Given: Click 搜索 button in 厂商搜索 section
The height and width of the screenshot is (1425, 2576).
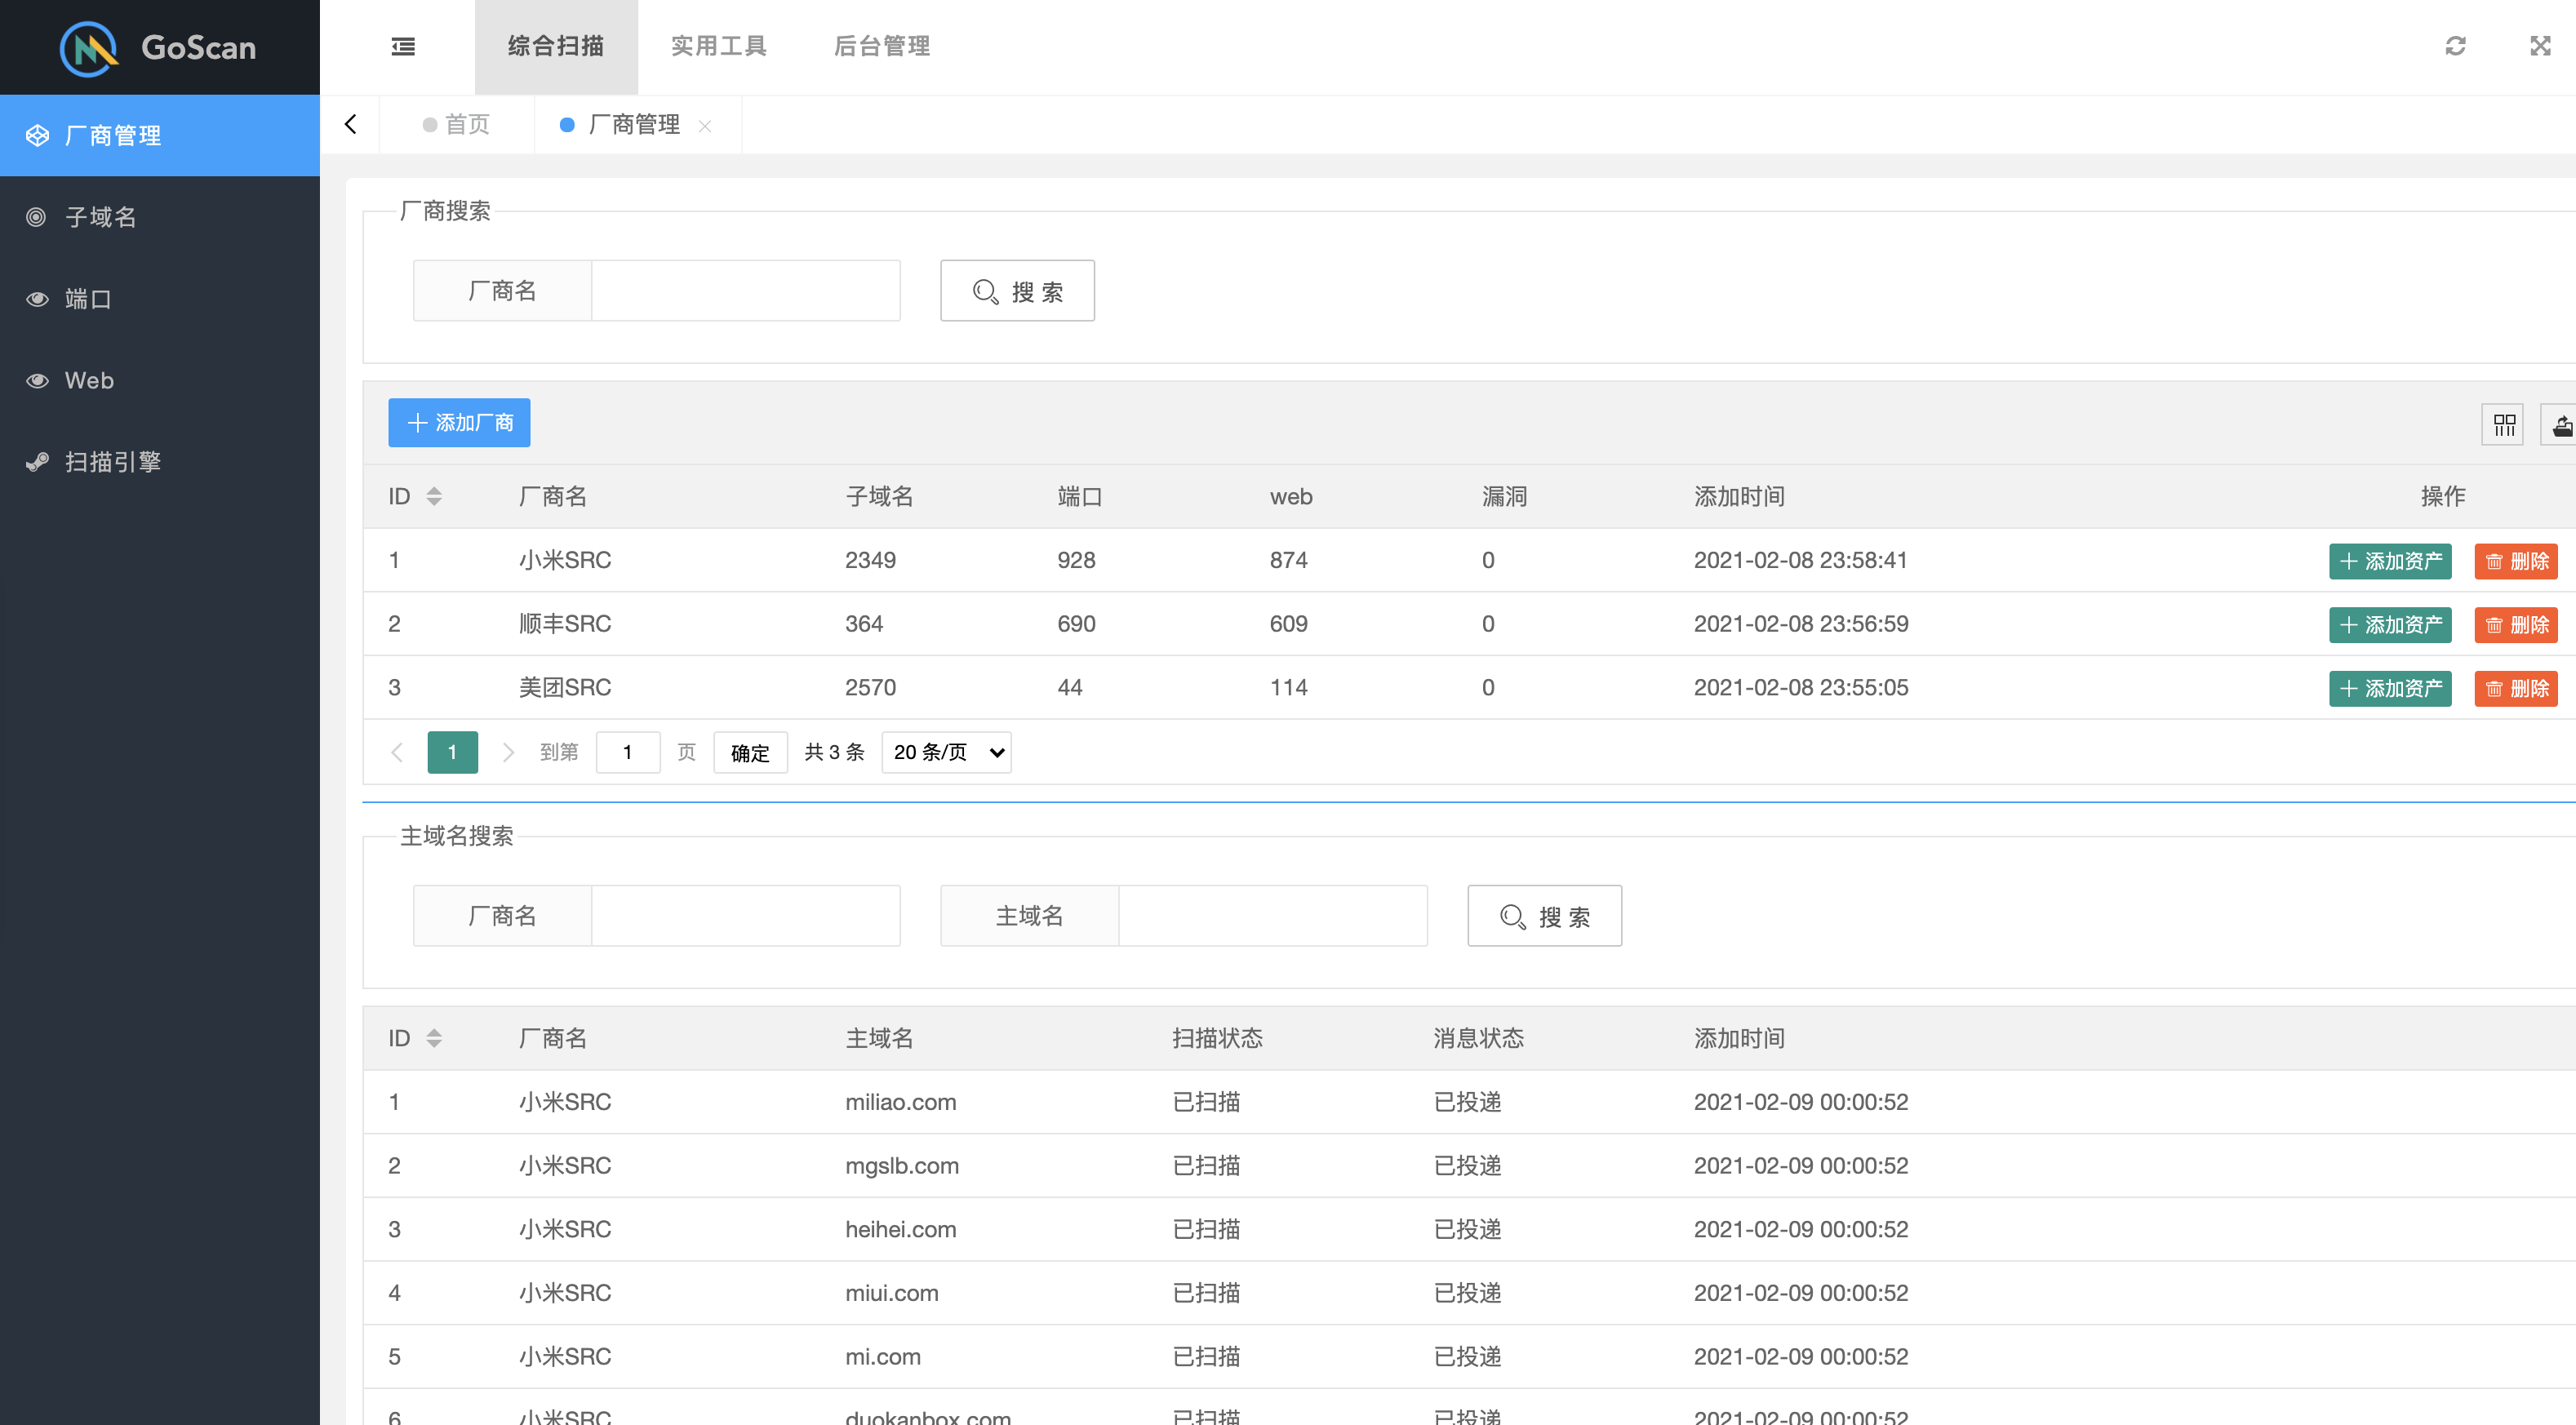Looking at the screenshot, I should tap(1018, 291).
